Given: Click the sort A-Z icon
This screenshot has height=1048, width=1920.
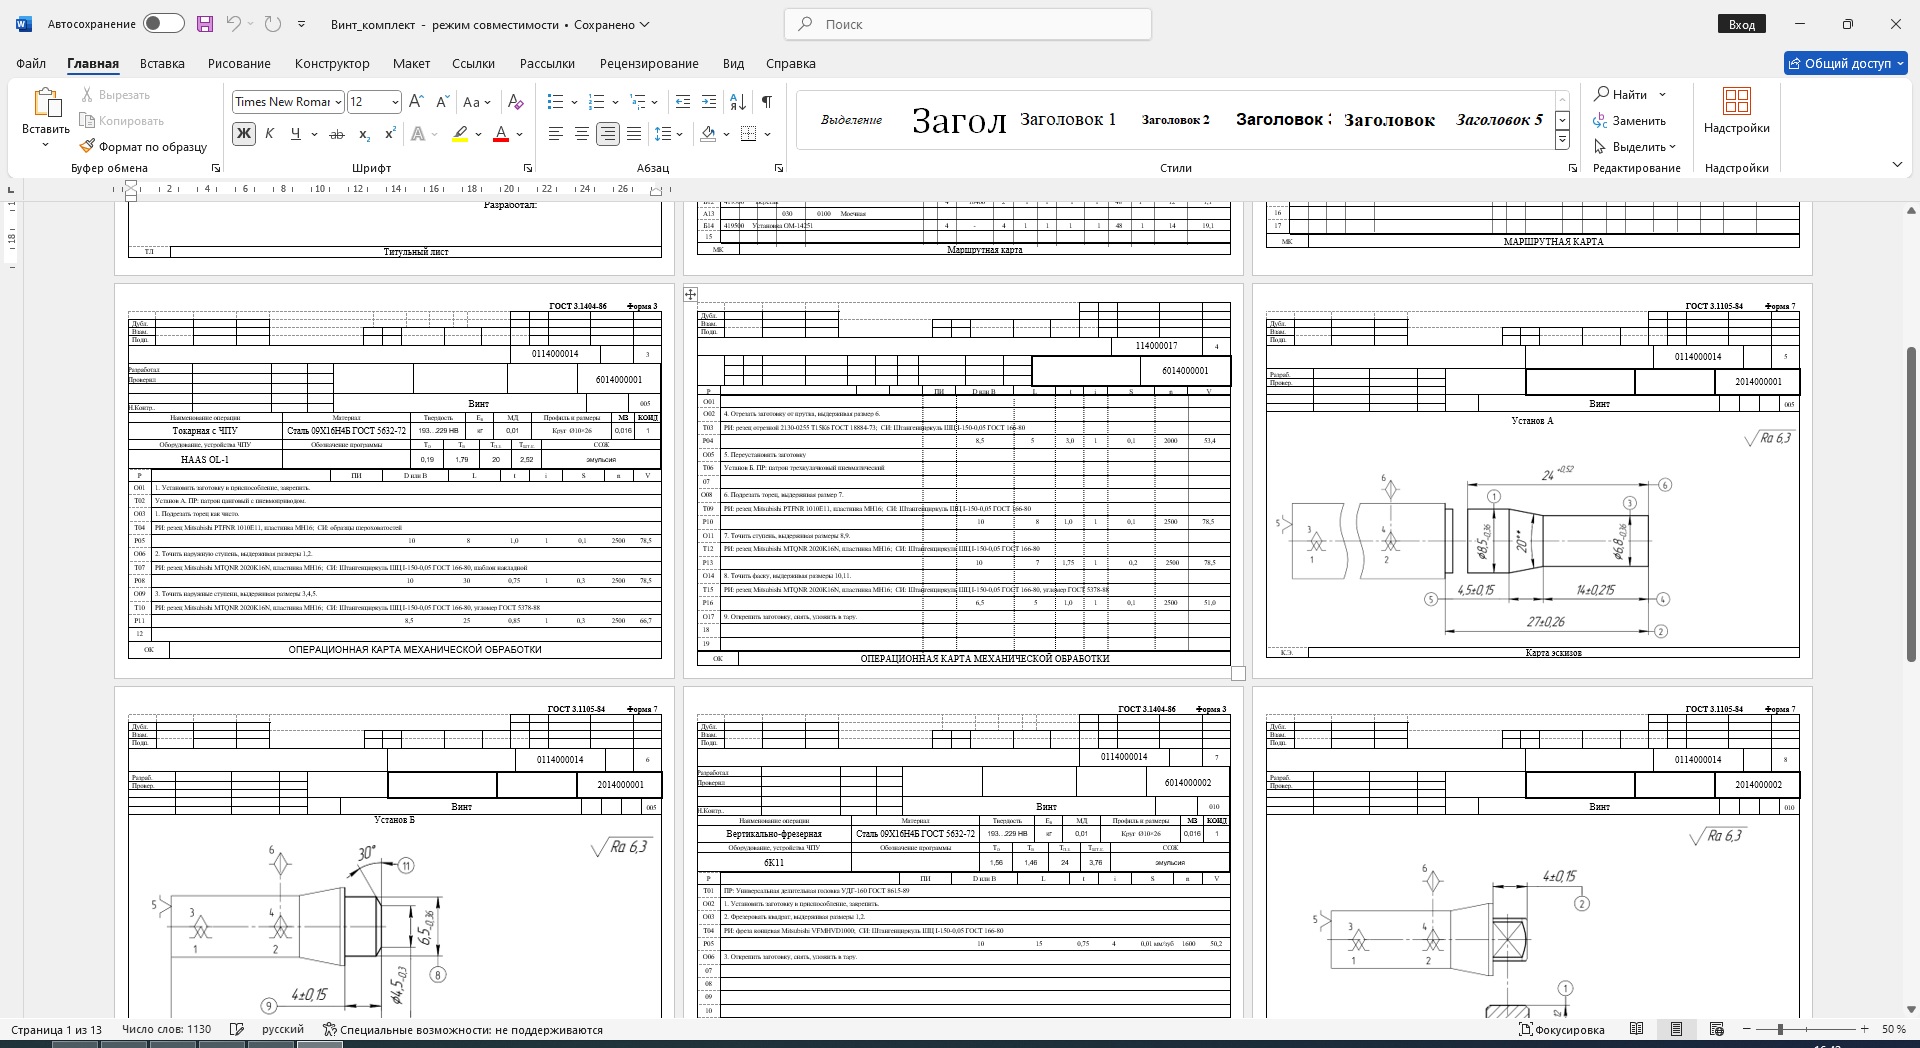Looking at the screenshot, I should click(738, 102).
